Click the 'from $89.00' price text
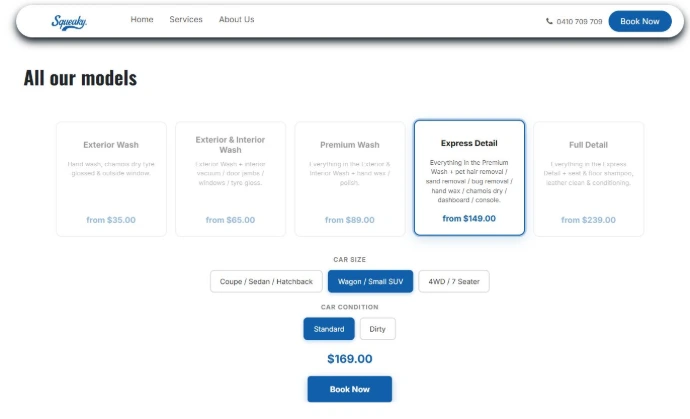The height and width of the screenshot is (419, 690). point(350,220)
